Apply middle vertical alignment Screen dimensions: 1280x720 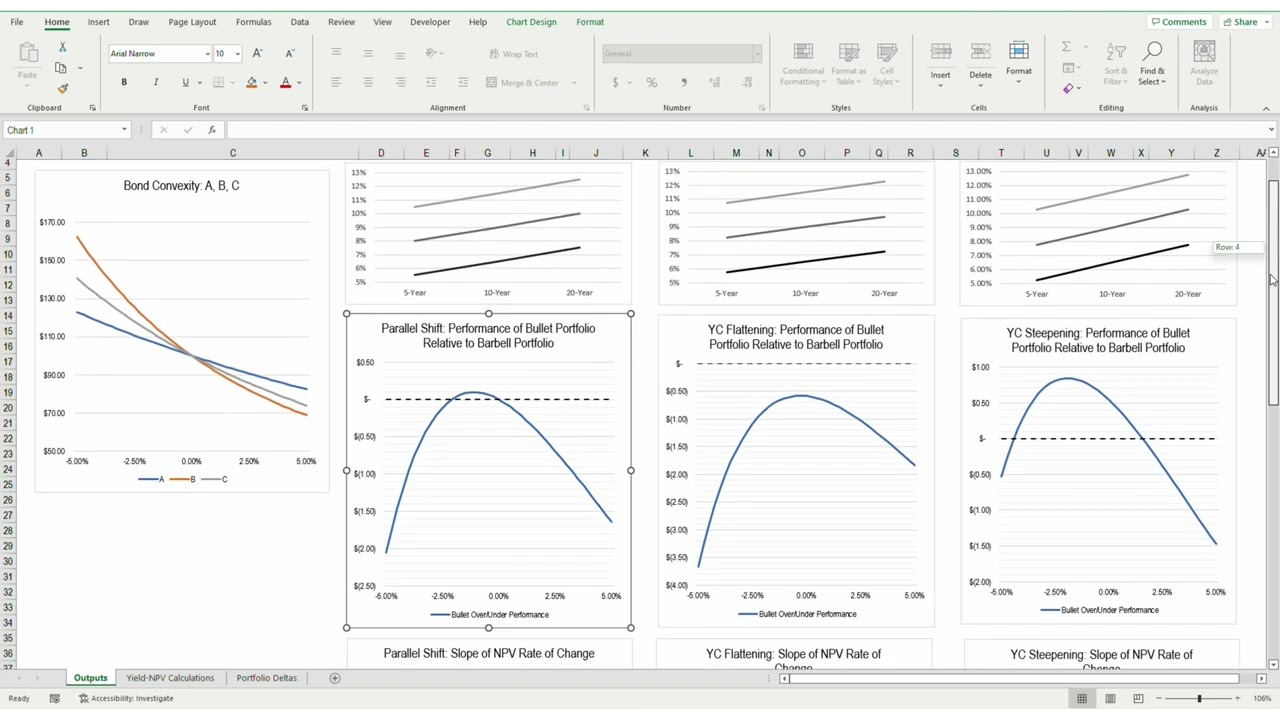(x=368, y=53)
